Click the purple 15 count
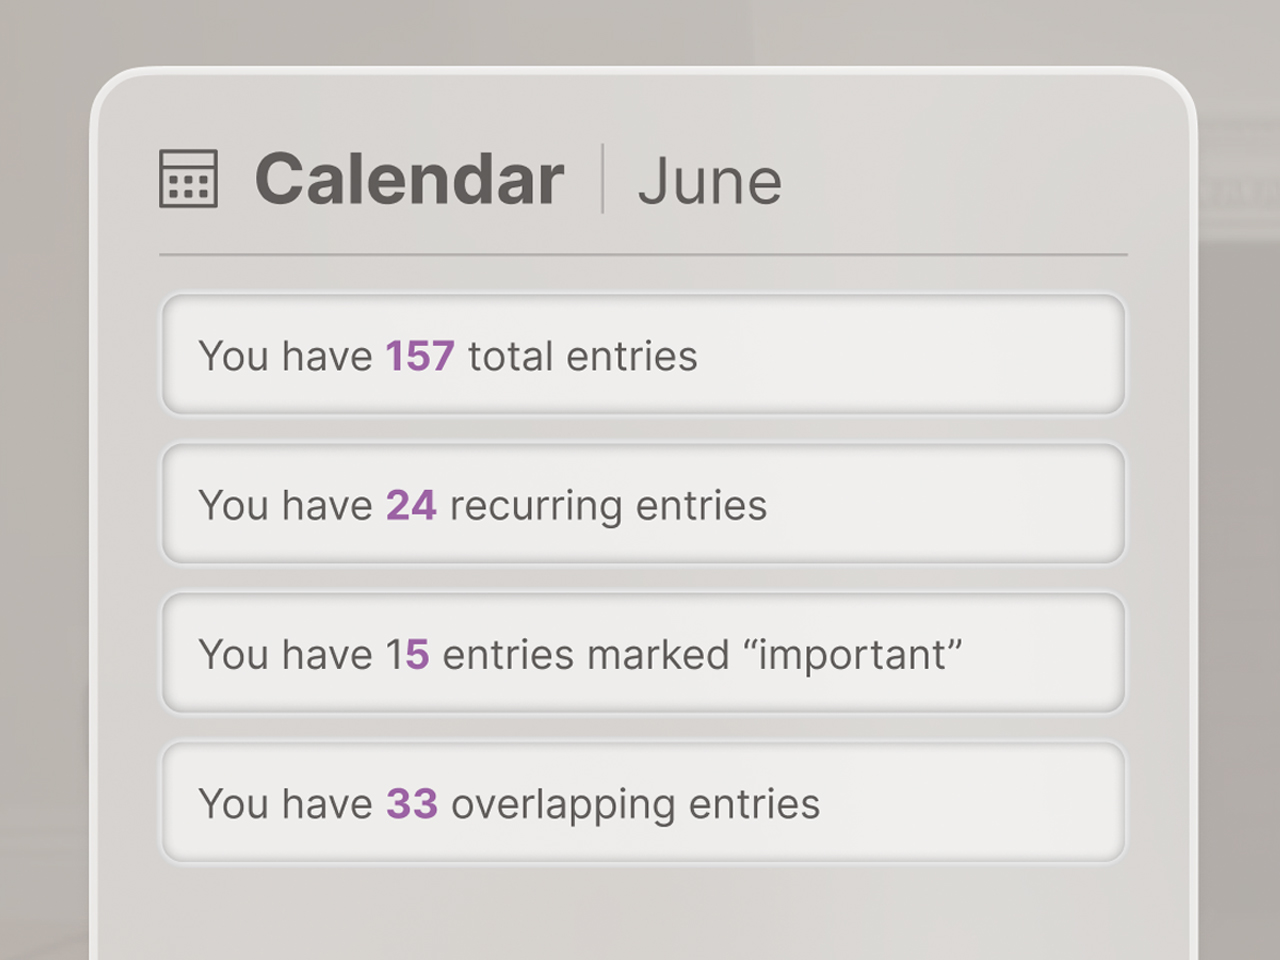Screen dimensions: 1280x960 407,654
